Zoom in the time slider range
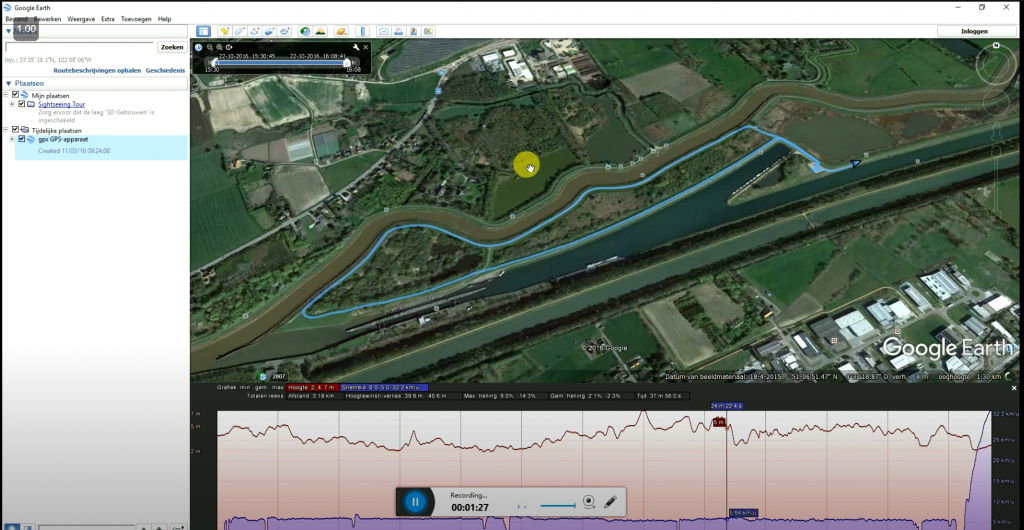1024x530 pixels. coord(219,48)
